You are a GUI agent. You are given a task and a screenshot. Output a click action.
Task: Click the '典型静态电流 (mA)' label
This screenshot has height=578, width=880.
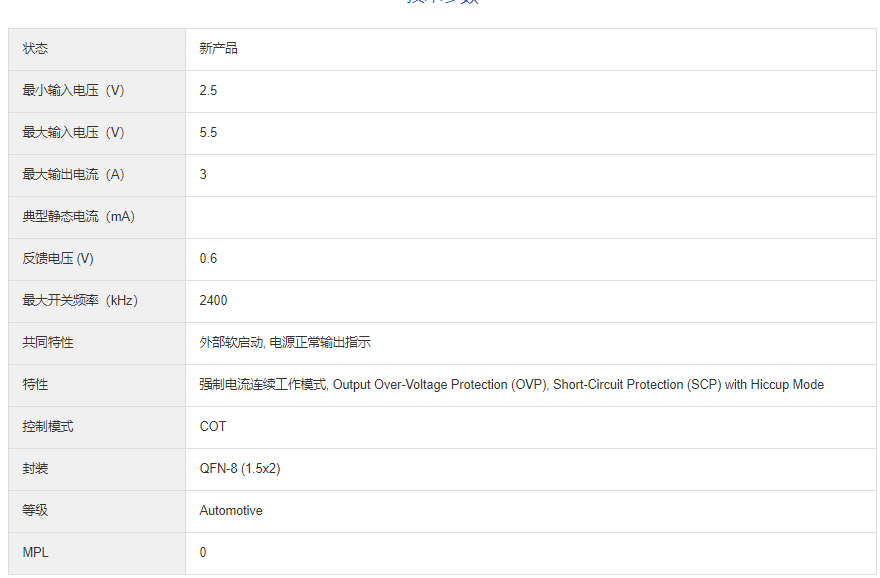click(79, 217)
